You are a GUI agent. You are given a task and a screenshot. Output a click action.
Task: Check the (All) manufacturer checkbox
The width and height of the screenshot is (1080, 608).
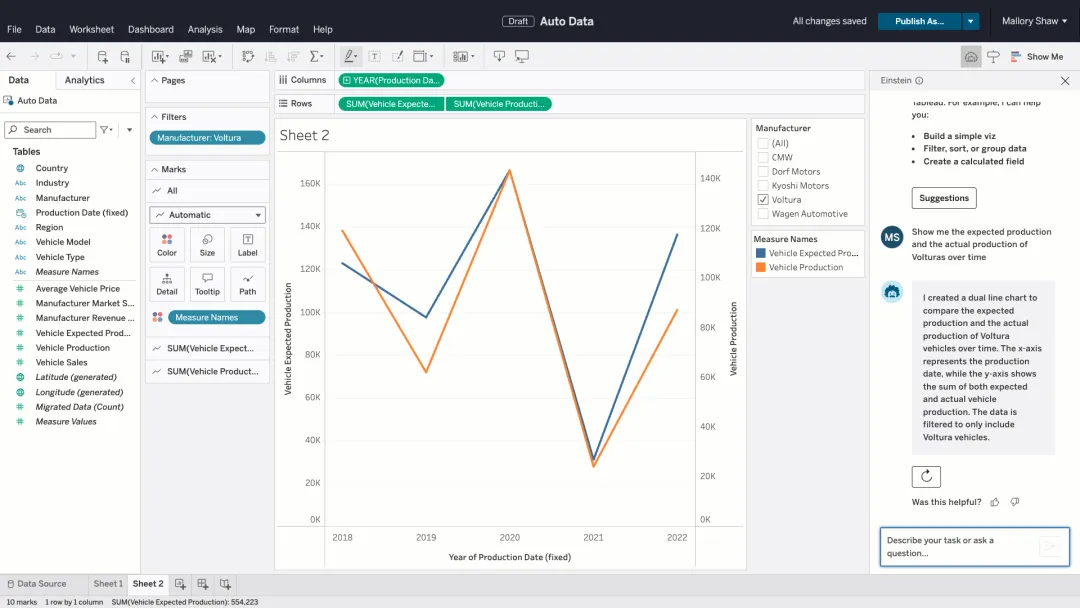pyautogui.click(x=762, y=143)
